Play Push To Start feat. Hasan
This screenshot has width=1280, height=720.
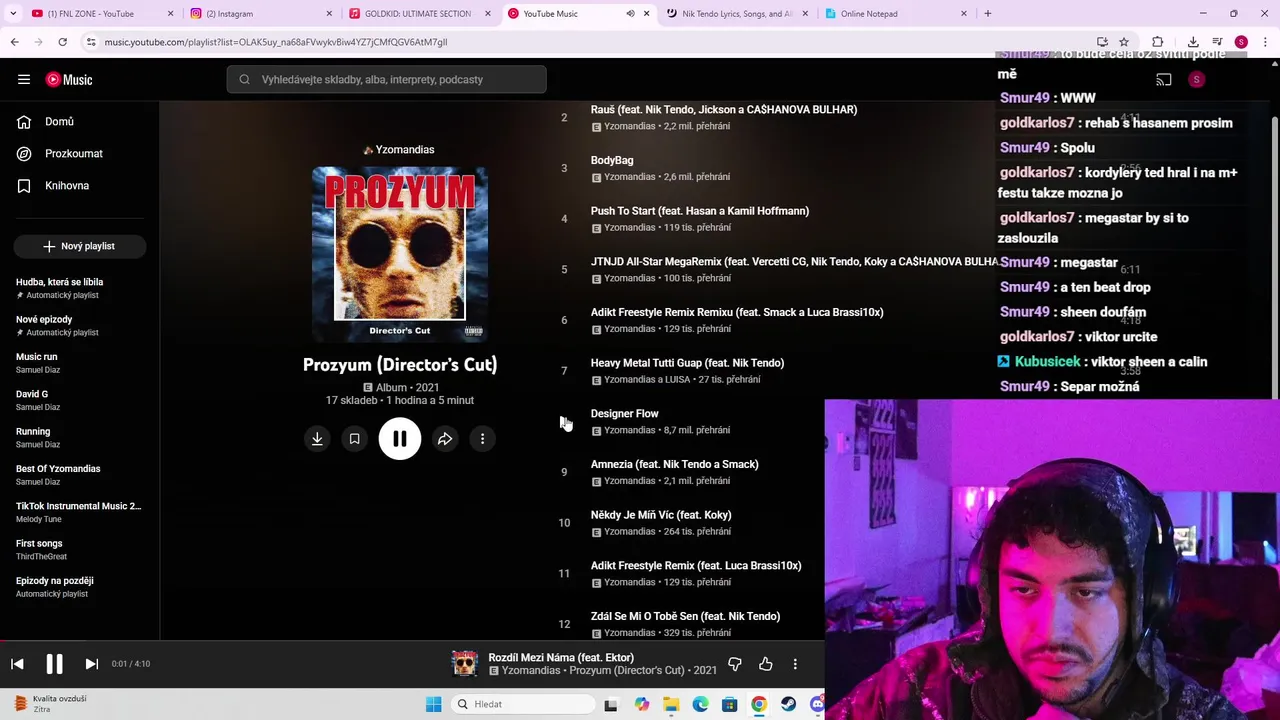700,211
